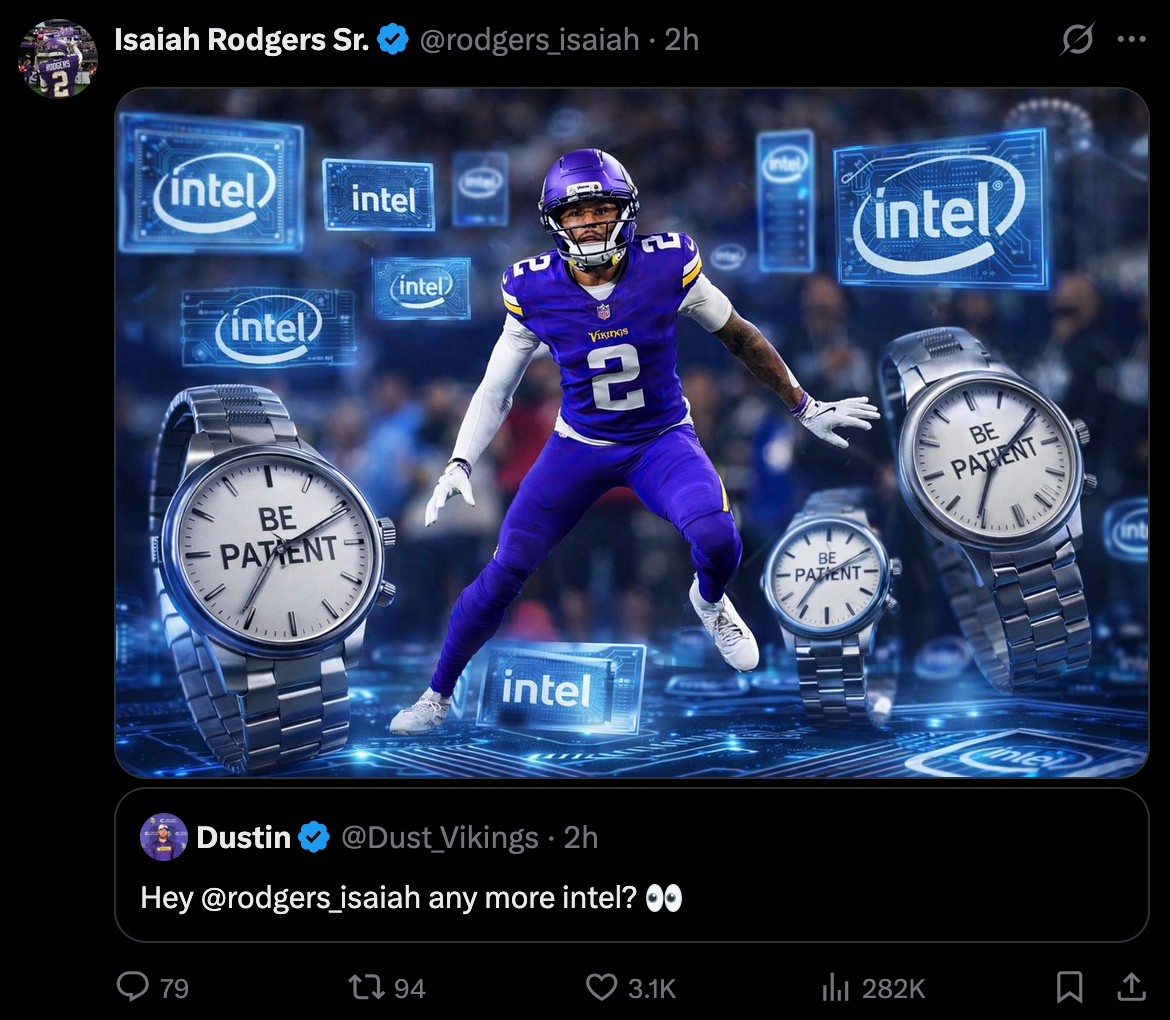Open the three-dot more options menu
Screen dimensions: 1170x1020
[1131, 40]
